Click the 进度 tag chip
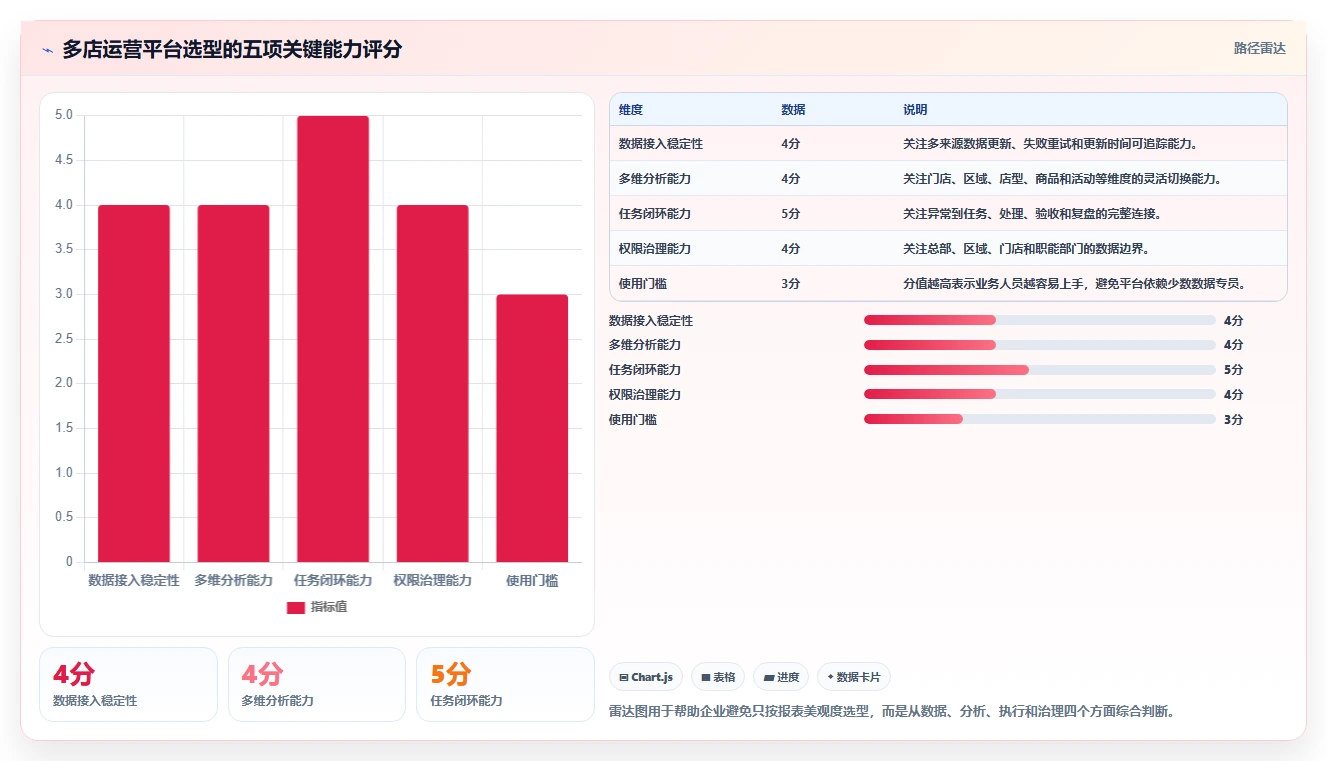1327x761 pixels. [x=781, y=677]
